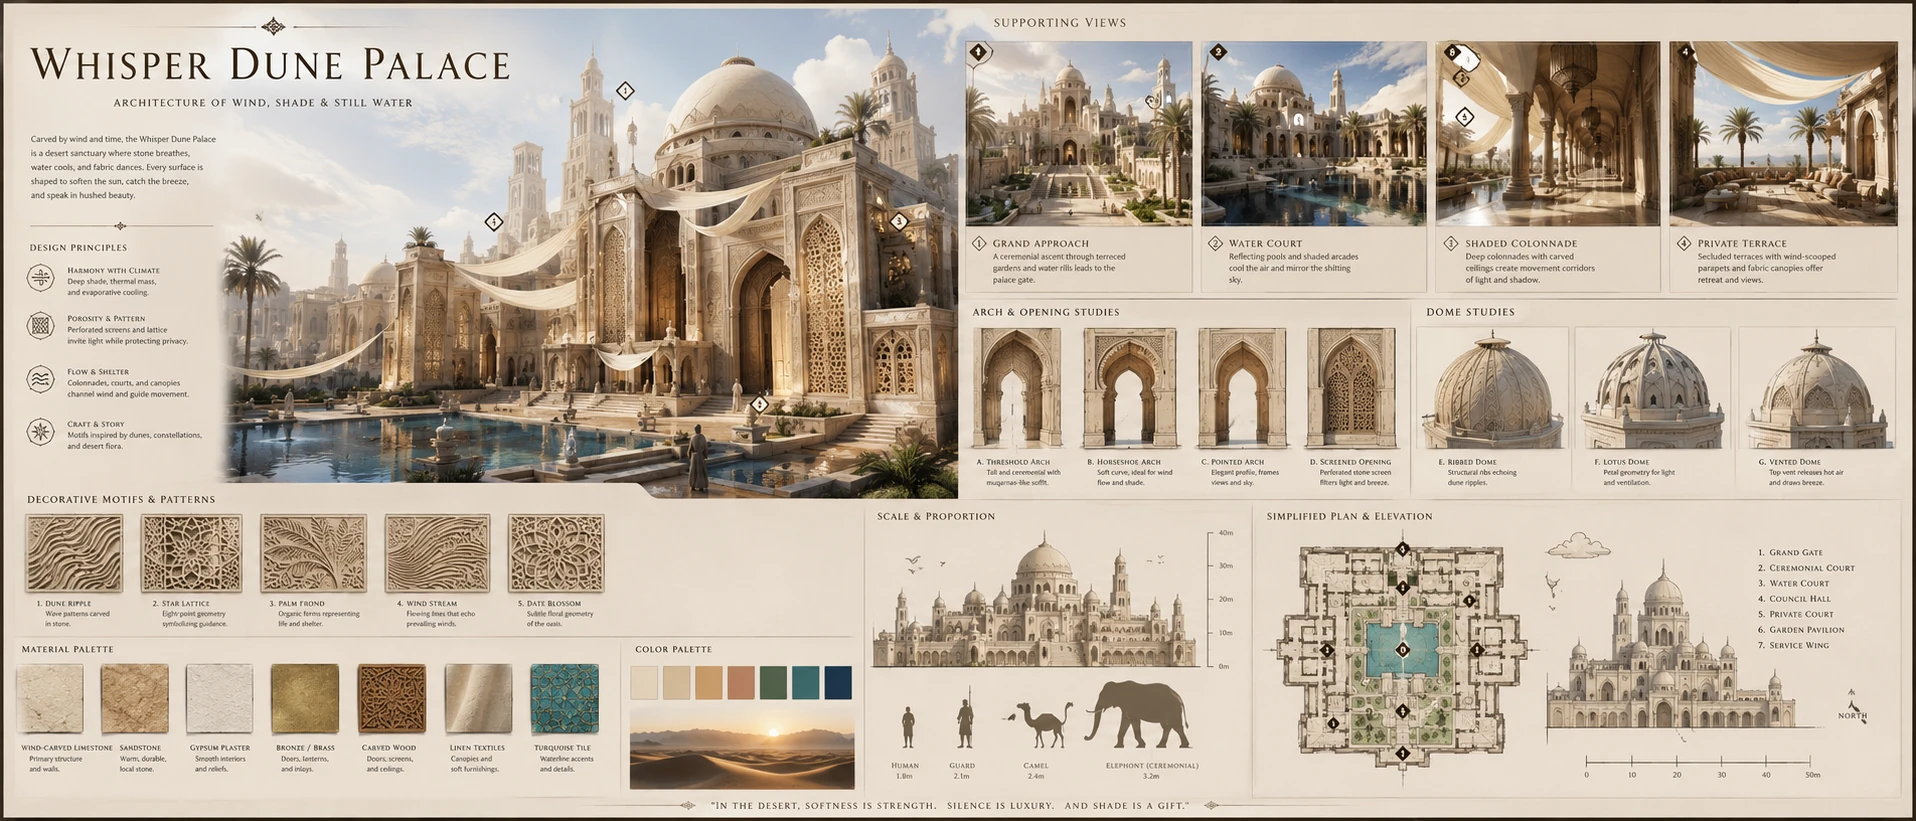Viewport: 1916px width, 821px height.
Task: Click the circled 3 beside Shaded Colonnade
Action: click(1451, 243)
